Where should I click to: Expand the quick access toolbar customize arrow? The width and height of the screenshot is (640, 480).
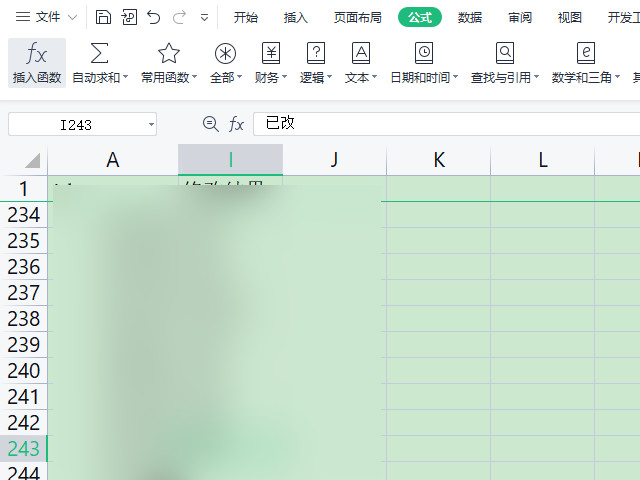pos(204,18)
